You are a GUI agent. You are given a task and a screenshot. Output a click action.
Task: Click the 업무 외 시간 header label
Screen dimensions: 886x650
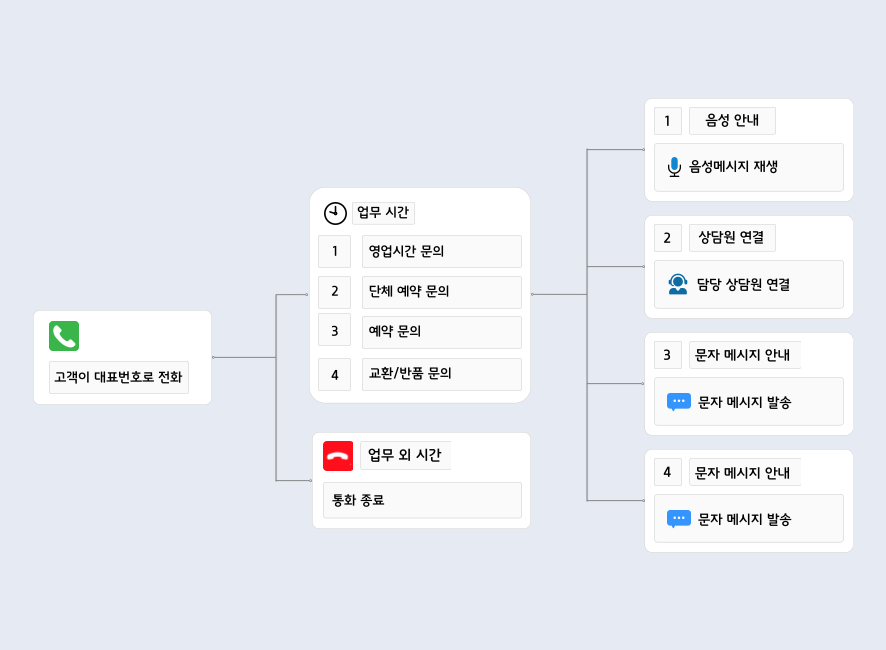click(x=405, y=456)
